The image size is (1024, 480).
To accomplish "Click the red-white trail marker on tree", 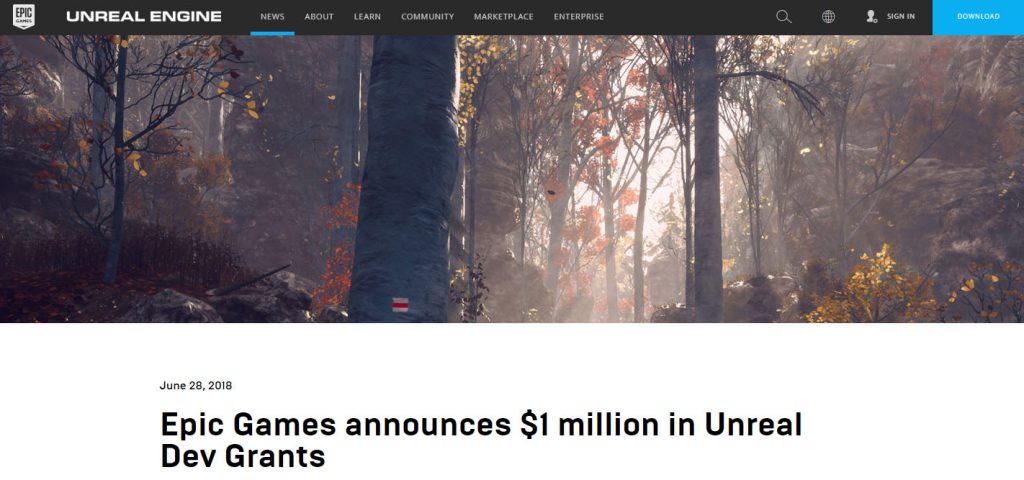I will click(400, 304).
